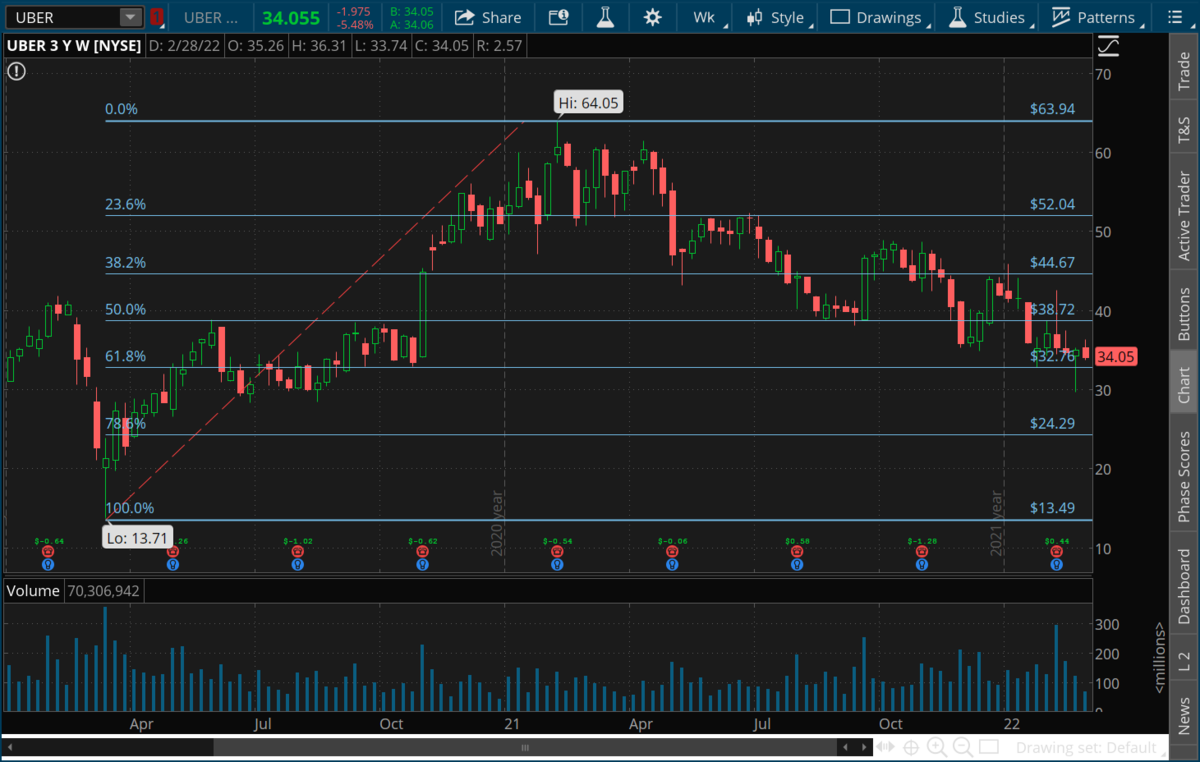Image resolution: width=1200 pixels, height=762 pixels.
Task: Click the icon between Share and the flask
Action: [x=559, y=17]
